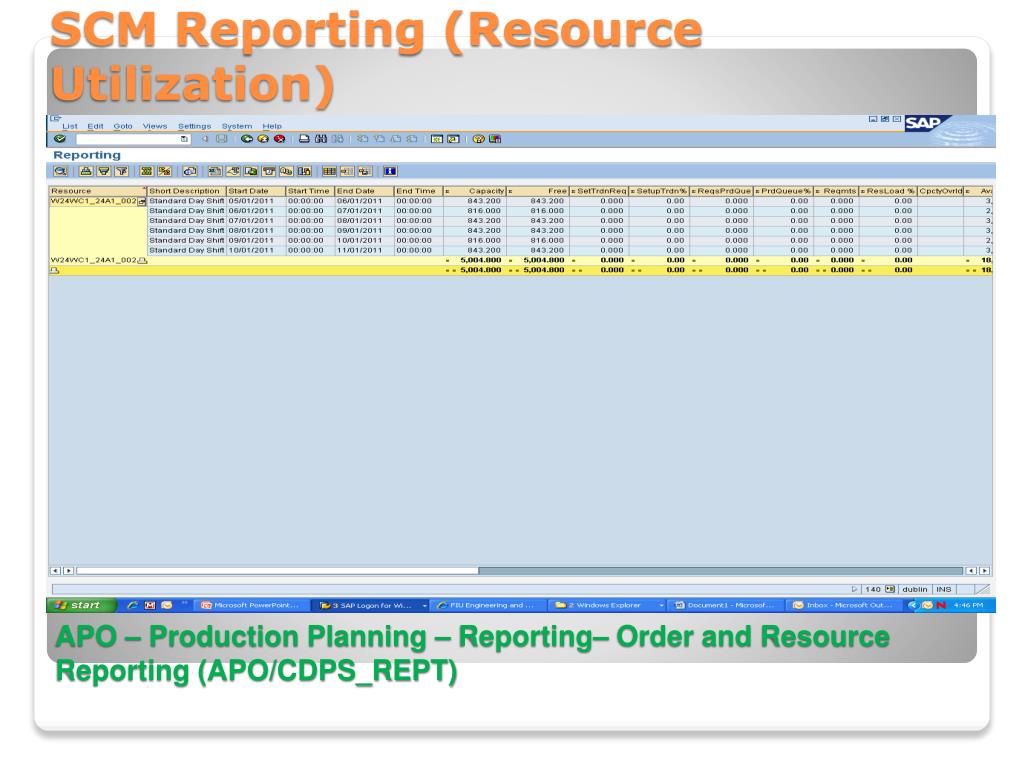The width and height of the screenshot is (1024, 768).
Task: Click the grand total row expander icon
Action: pyautogui.click(x=55, y=270)
